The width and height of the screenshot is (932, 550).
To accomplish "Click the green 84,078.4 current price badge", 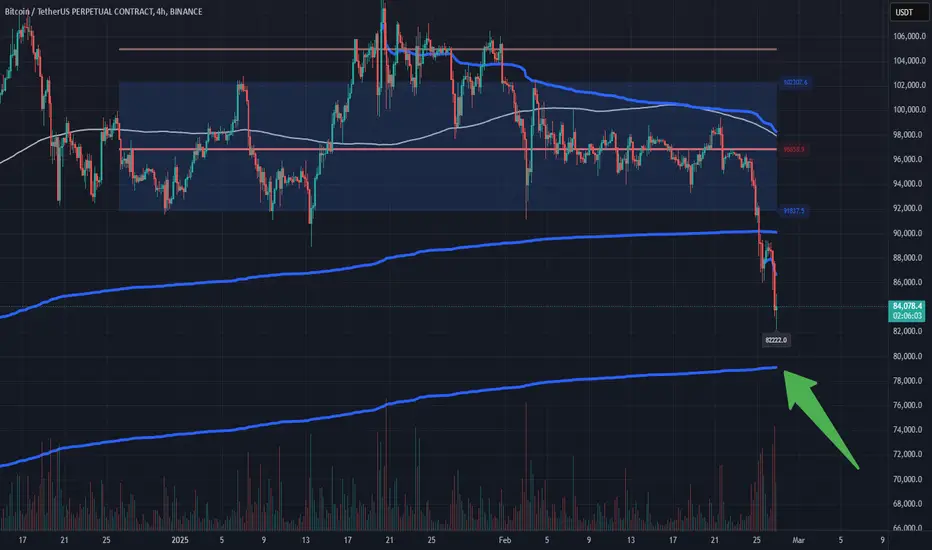I will pos(907,306).
